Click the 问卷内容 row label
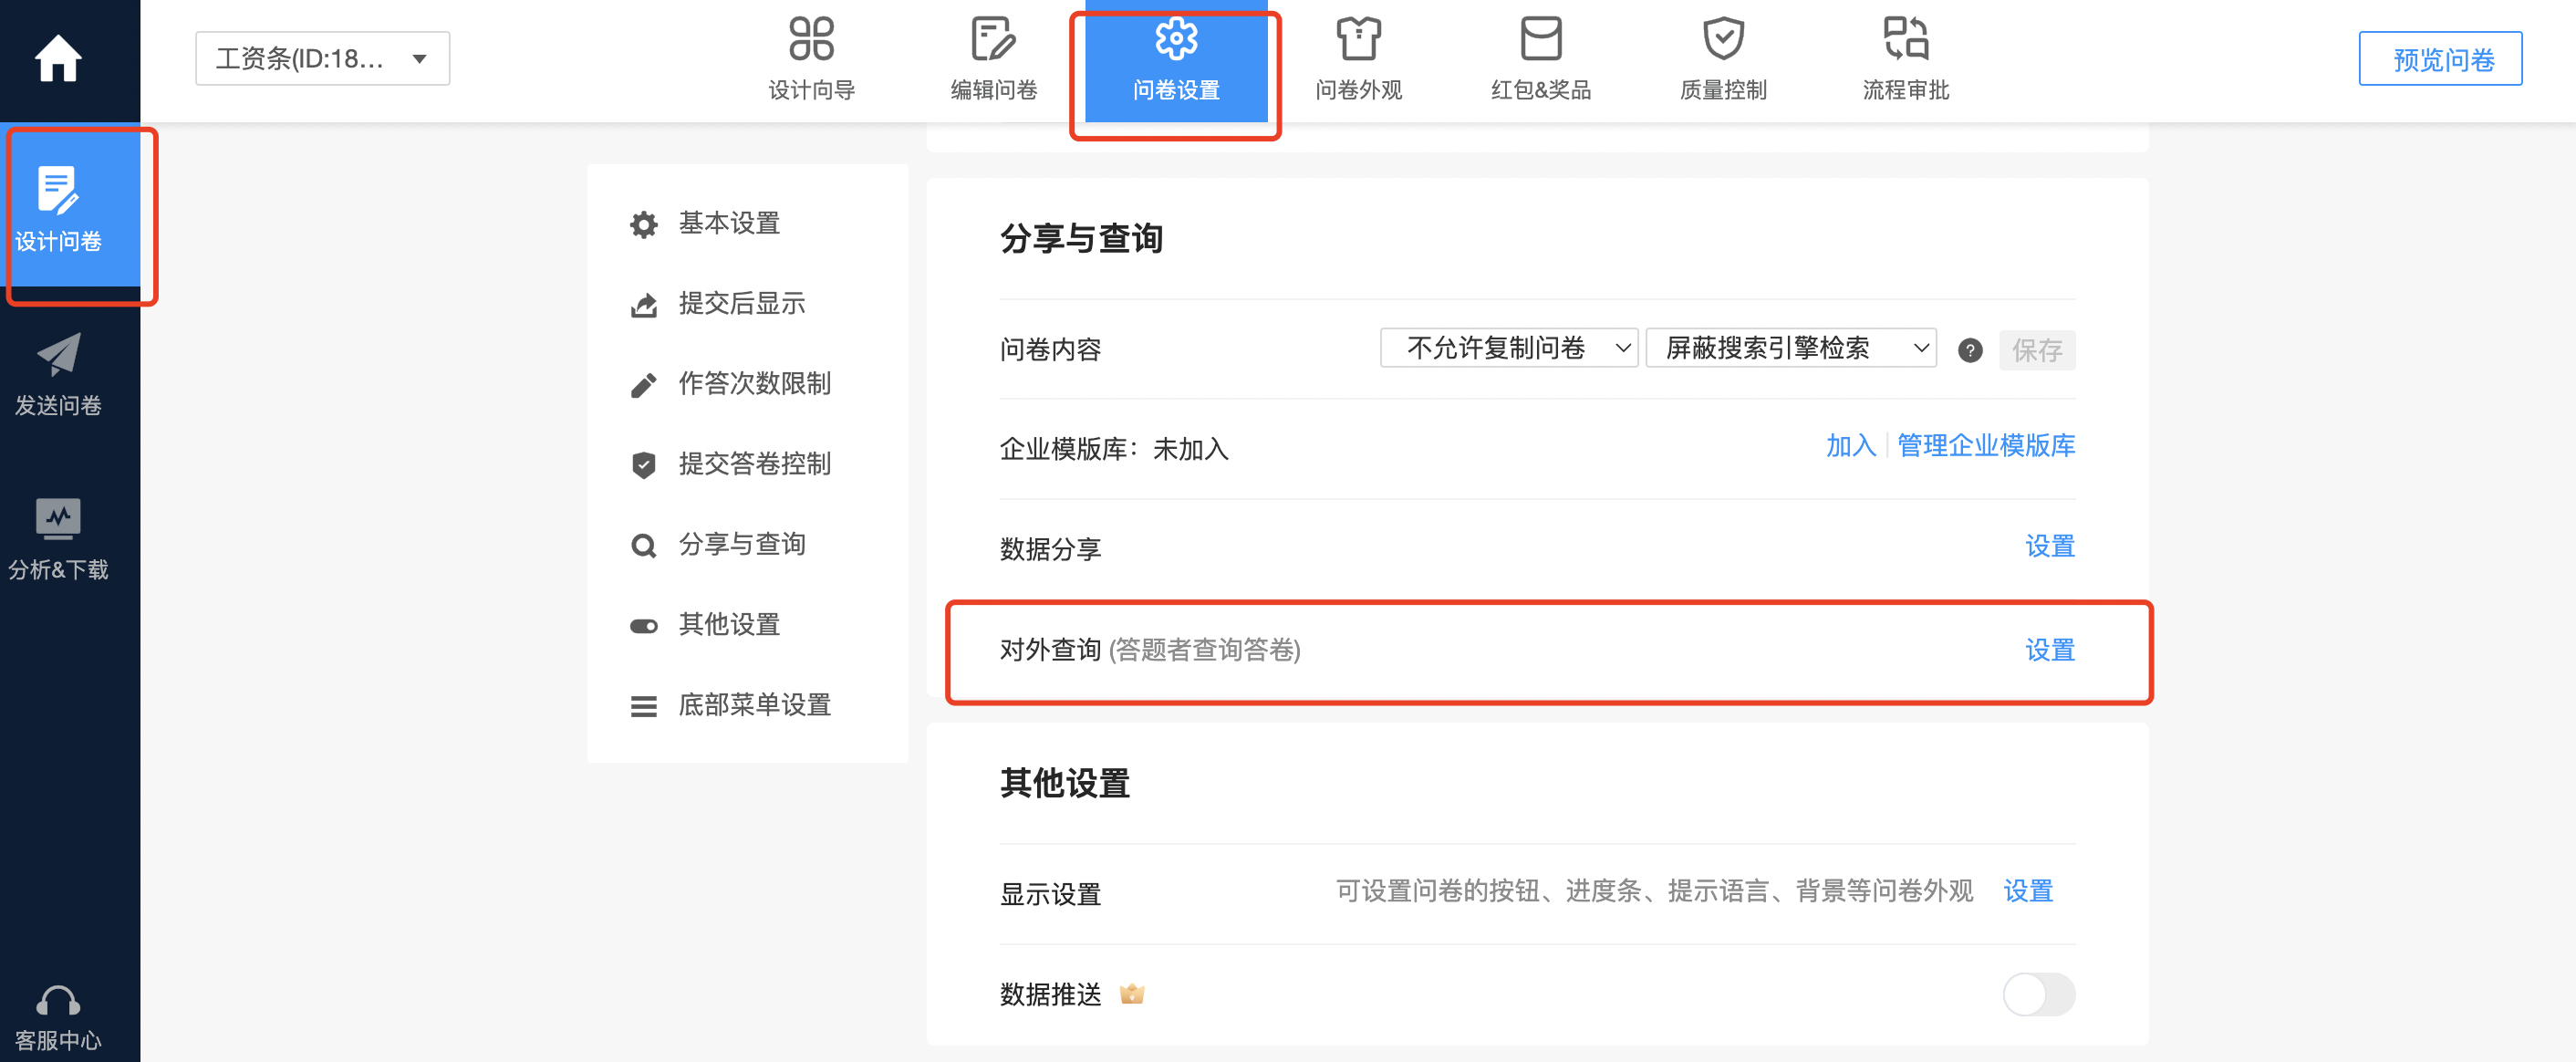 coord(1050,350)
